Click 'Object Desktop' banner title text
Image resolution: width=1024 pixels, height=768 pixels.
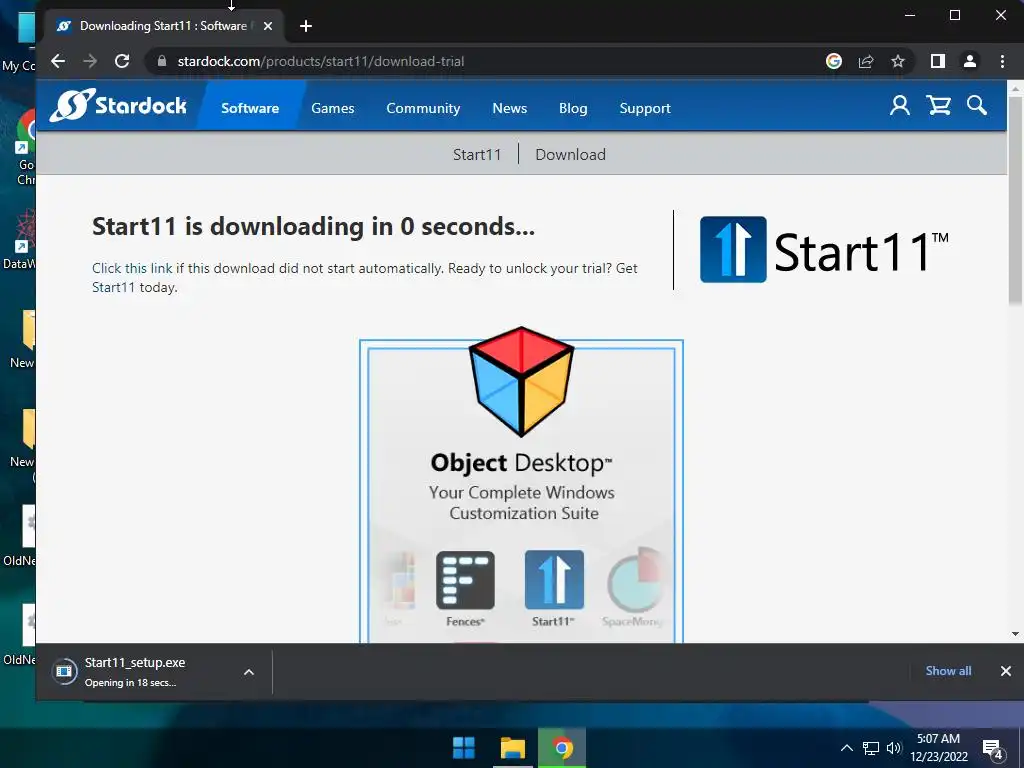[x=521, y=462]
